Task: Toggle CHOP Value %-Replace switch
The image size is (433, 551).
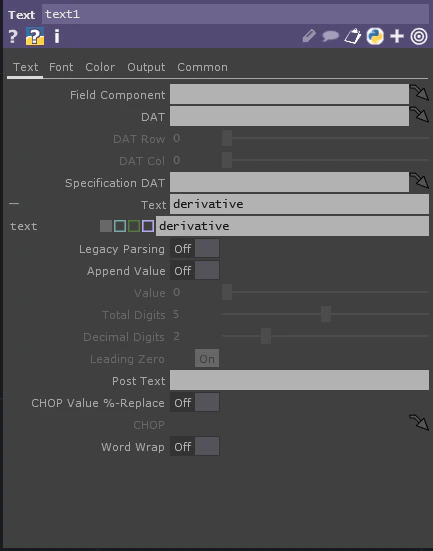Action: tap(195, 403)
